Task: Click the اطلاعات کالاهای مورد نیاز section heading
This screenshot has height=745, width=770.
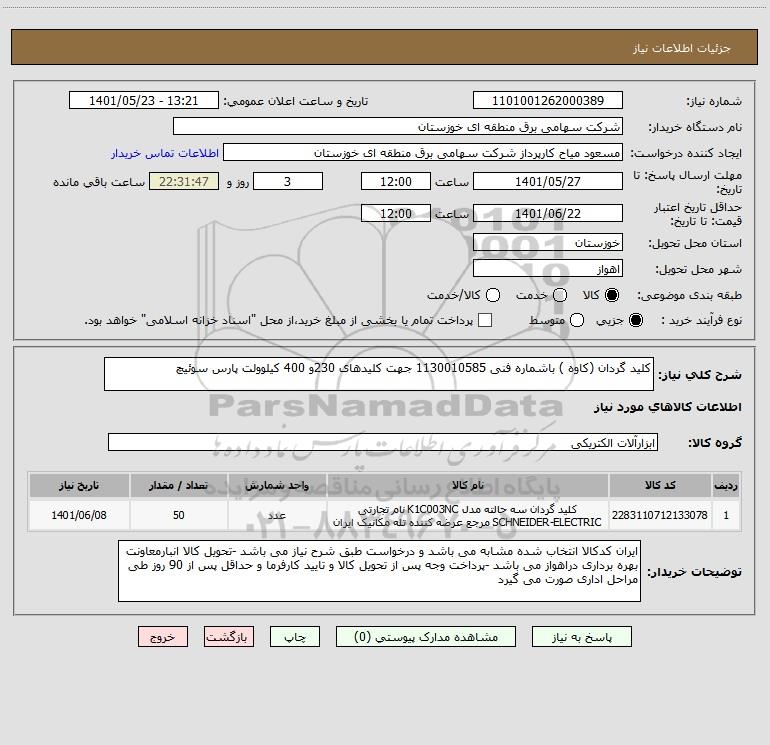Action: [x=667, y=407]
